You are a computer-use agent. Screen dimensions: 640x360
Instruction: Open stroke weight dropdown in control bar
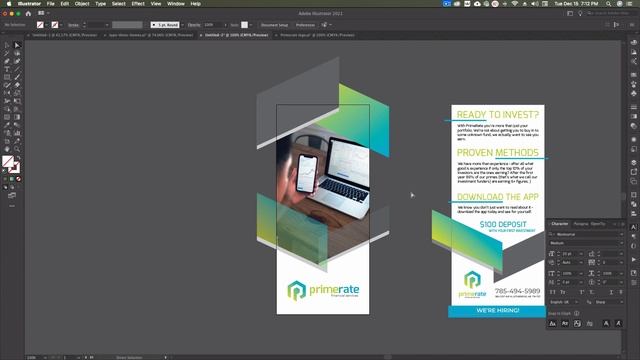pyautogui.click(x=107, y=25)
